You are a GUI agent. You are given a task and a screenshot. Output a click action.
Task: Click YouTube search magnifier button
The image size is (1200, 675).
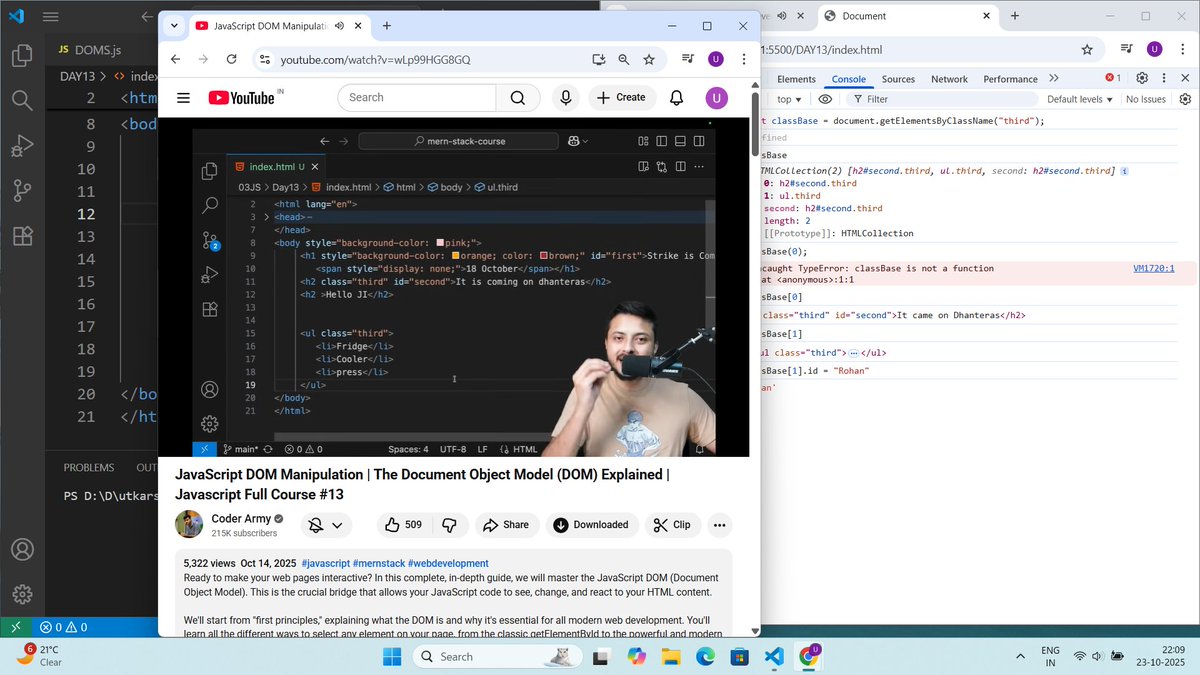(x=517, y=97)
